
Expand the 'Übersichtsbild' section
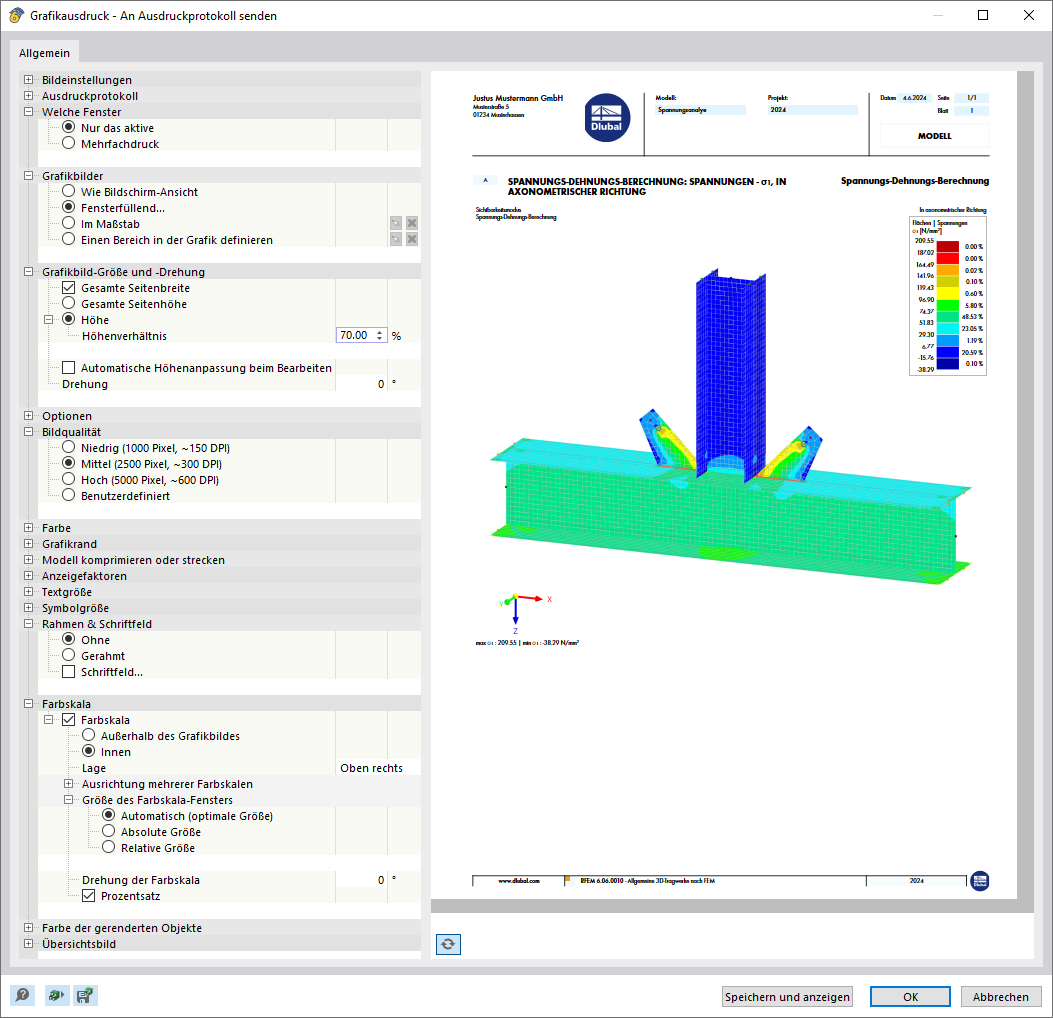(28, 943)
